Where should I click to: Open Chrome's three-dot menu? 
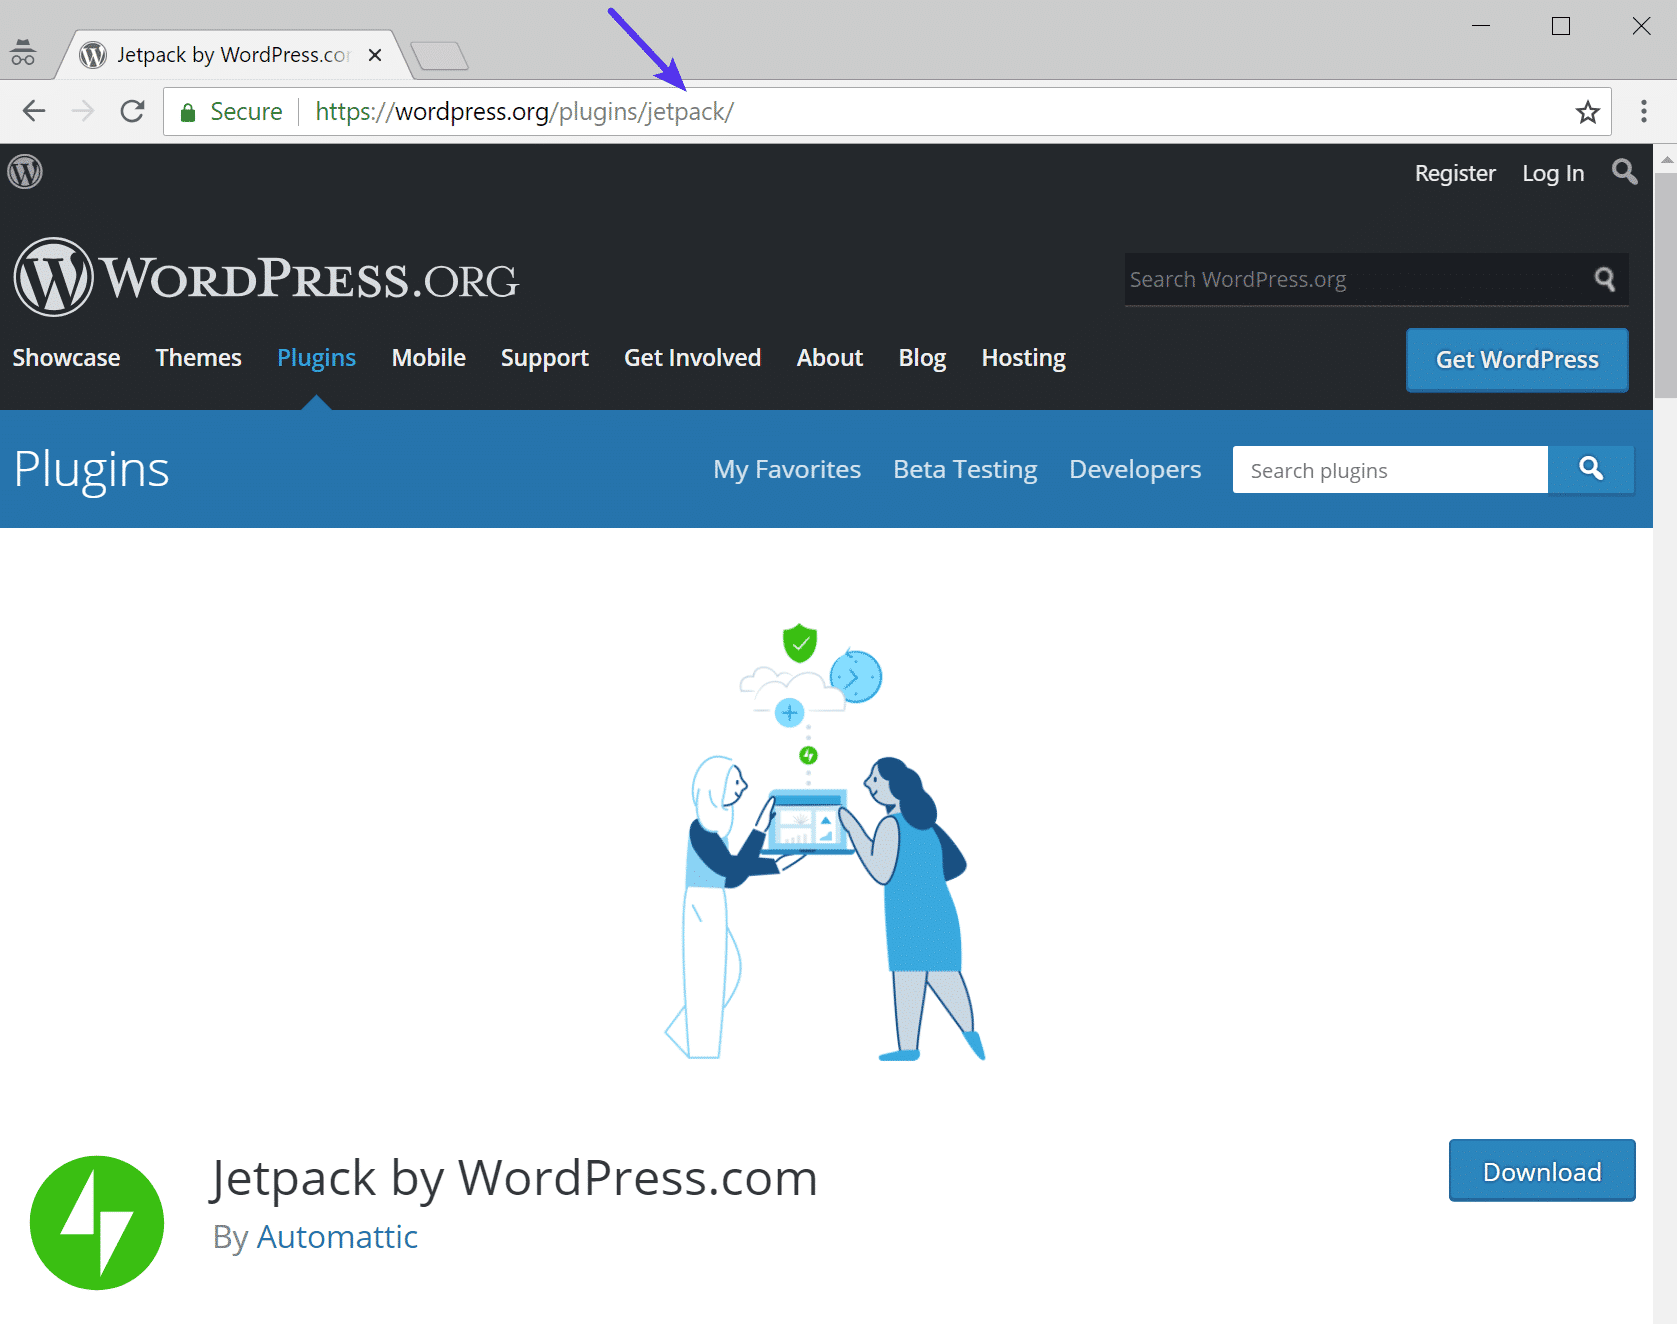pos(1643,111)
